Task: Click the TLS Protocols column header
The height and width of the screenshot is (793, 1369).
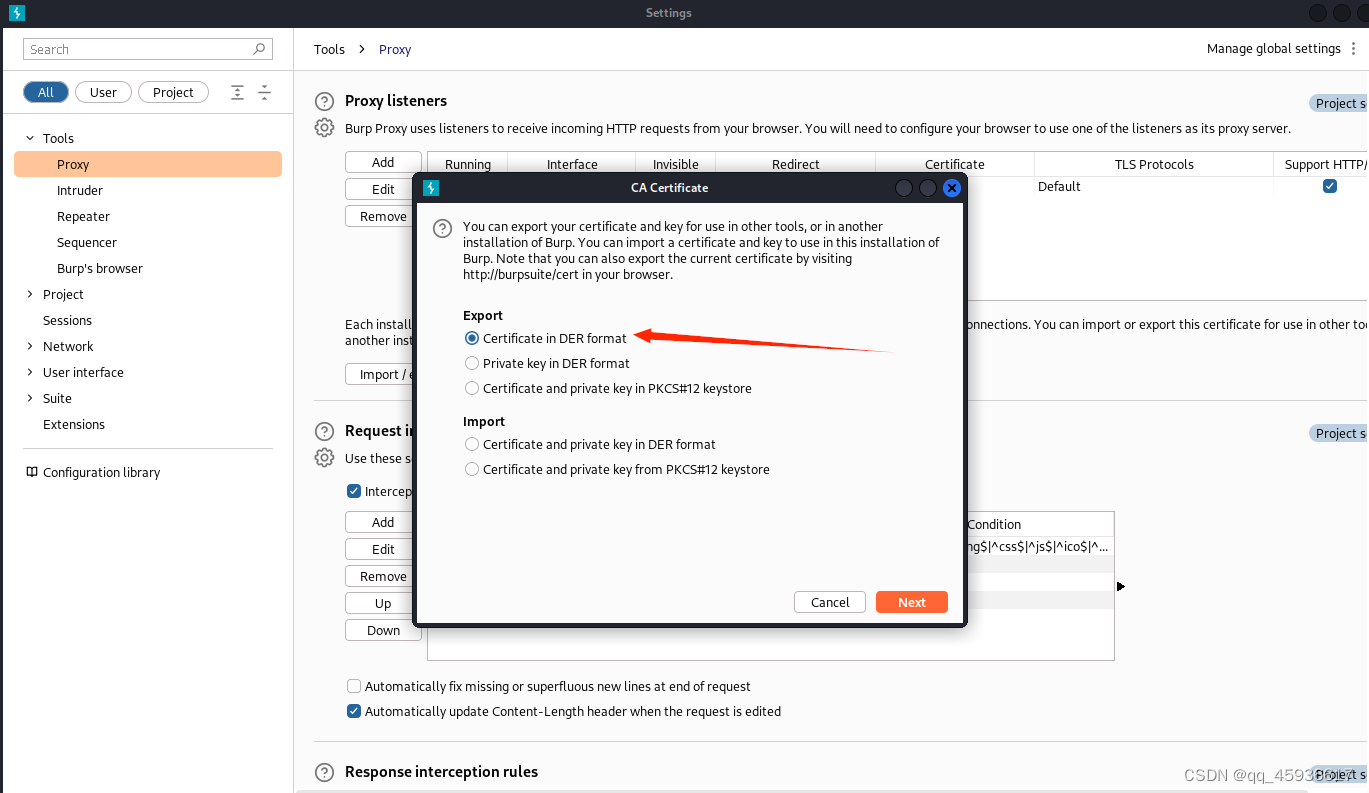Action: click(1154, 164)
